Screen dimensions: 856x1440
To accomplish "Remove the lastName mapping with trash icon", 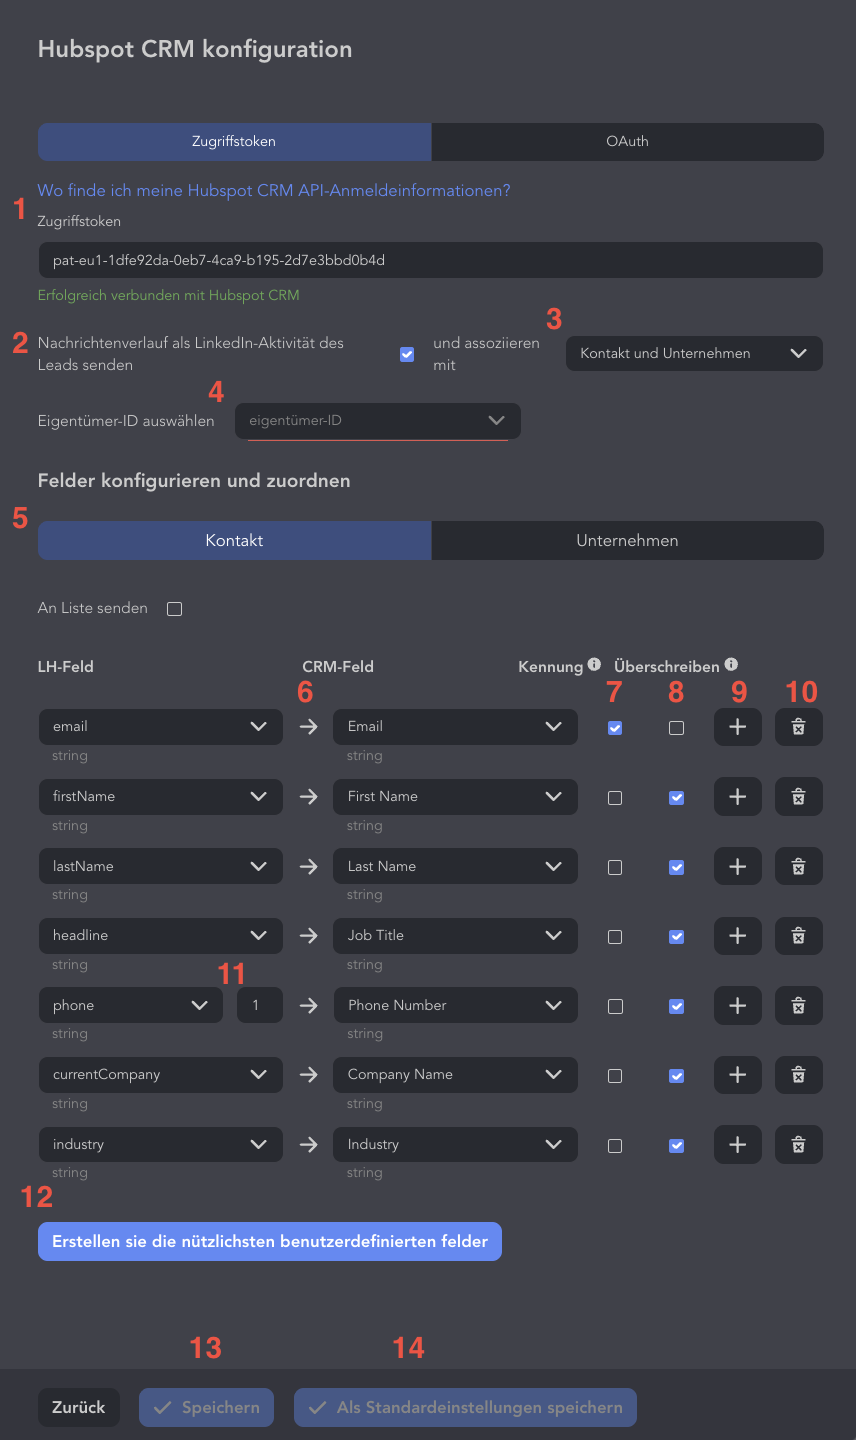I will 799,866.
